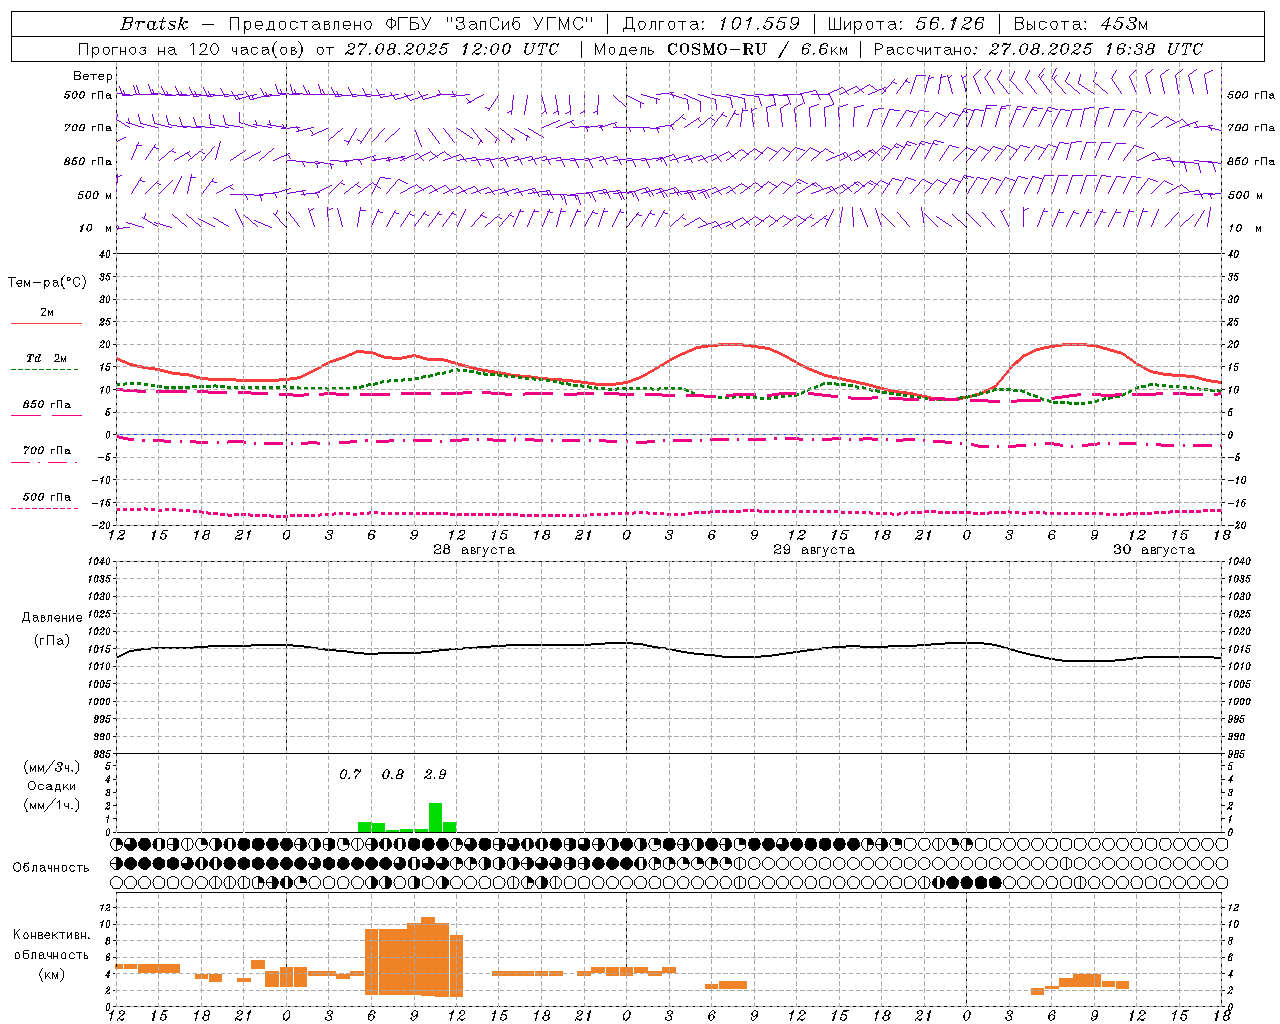
Task: Click the elevation text "Высота: 453м"
Action: click(x=1081, y=24)
